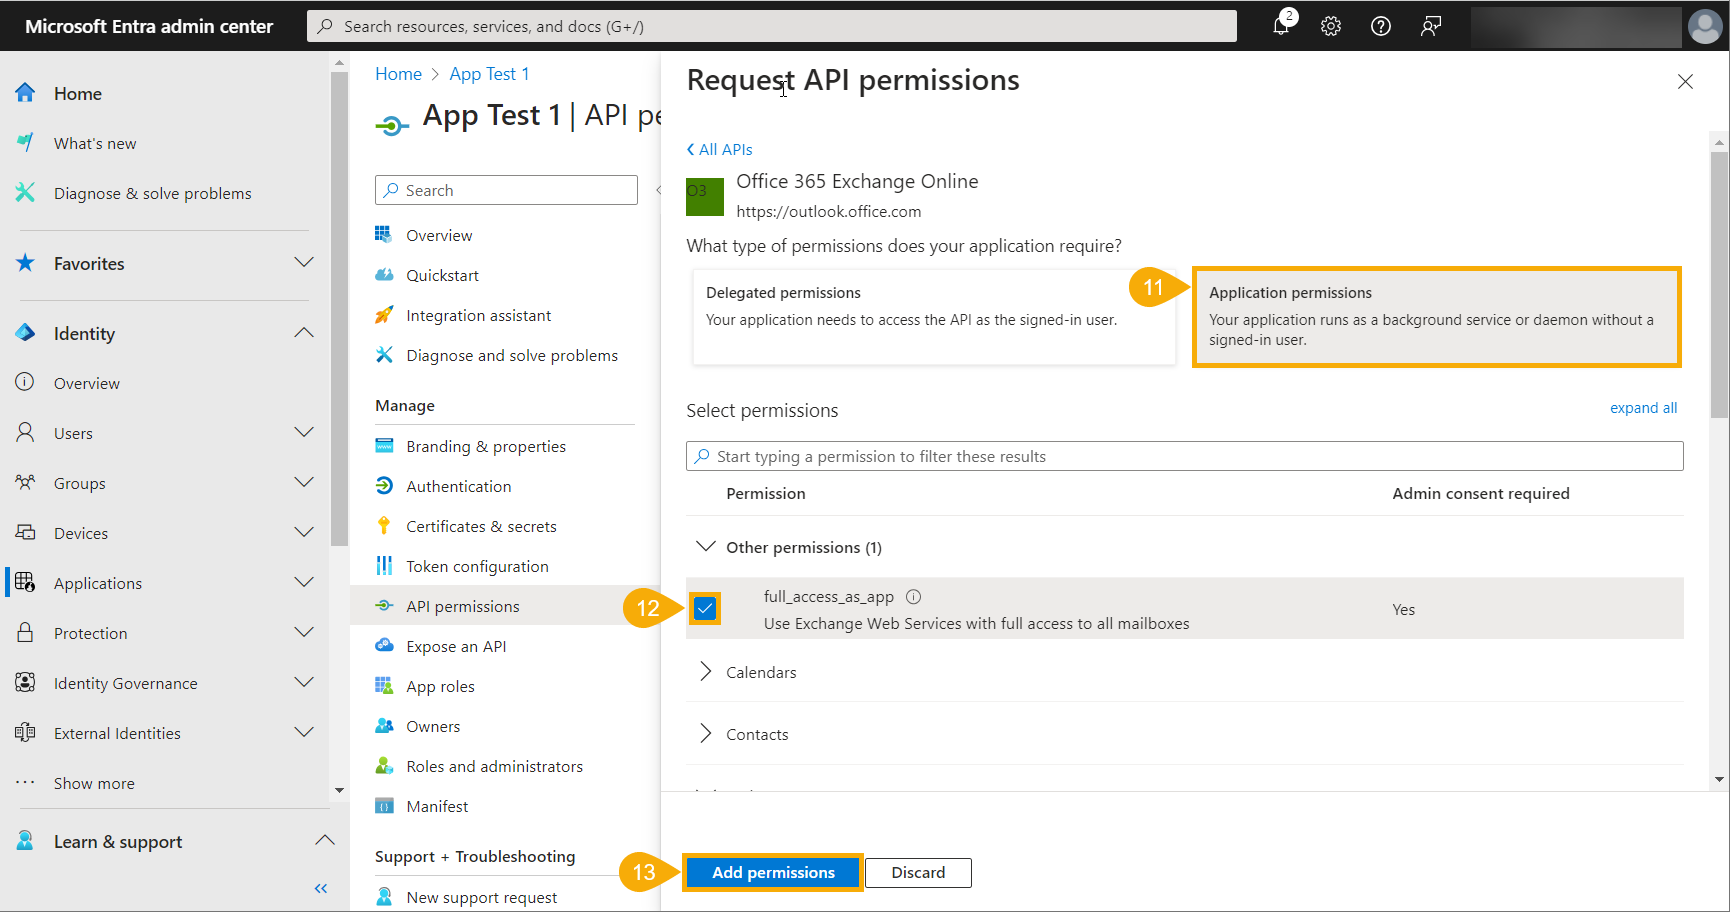Select the Application permissions tile

[x=1437, y=316]
